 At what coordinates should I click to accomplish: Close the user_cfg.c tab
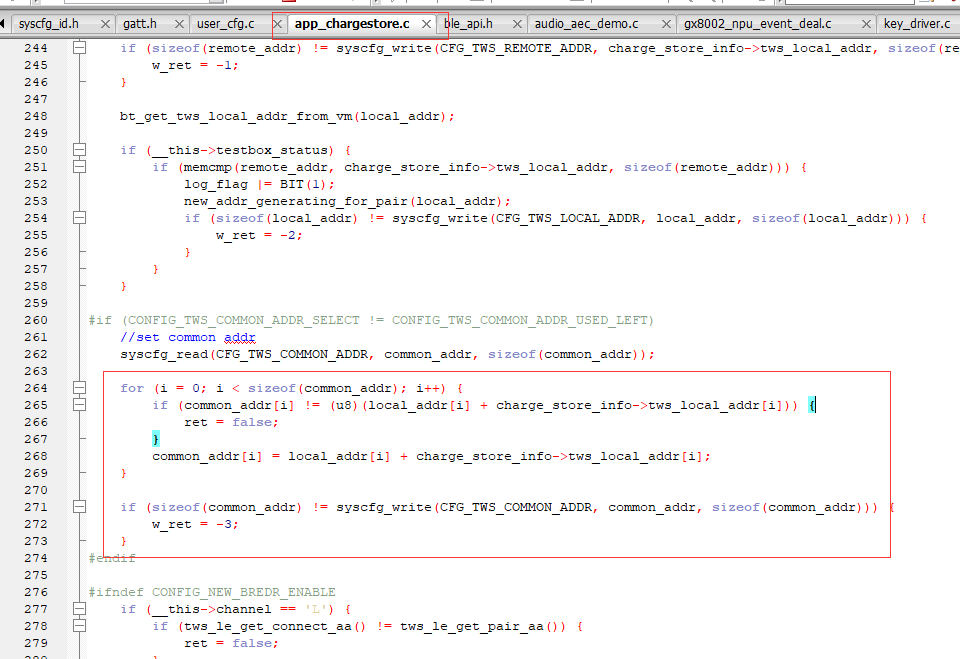277,24
